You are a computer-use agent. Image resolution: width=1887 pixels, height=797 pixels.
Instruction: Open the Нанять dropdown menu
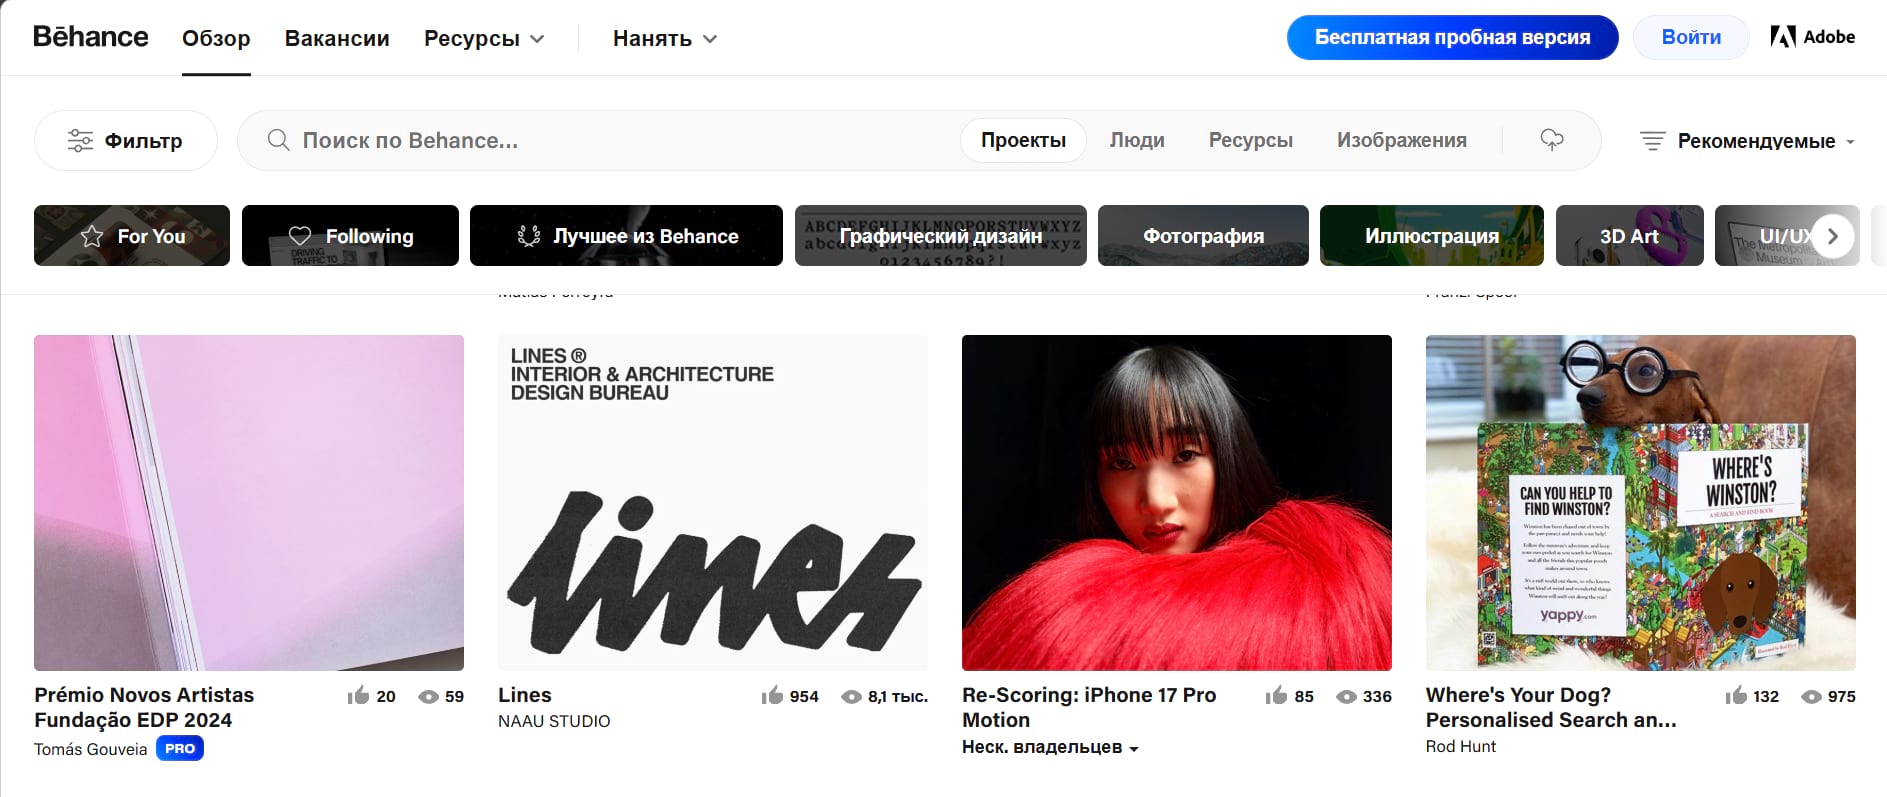pyautogui.click(x=665, y=39)
